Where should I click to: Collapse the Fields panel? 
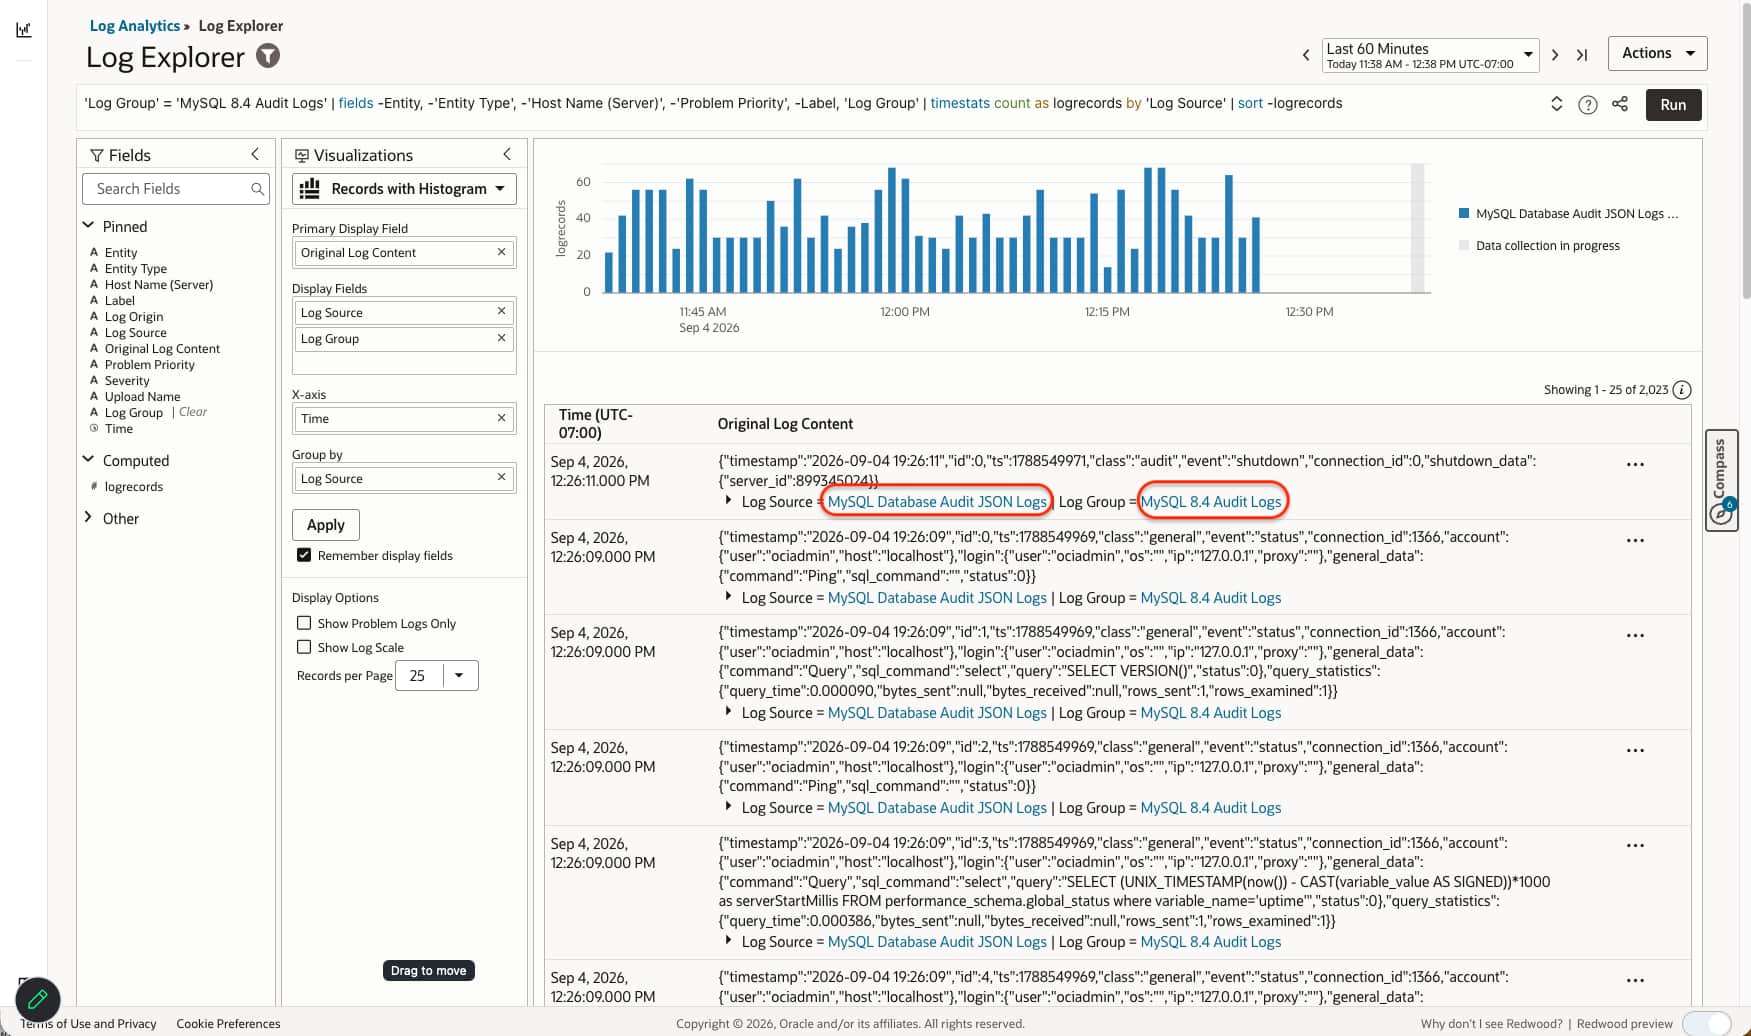point(255,154)
